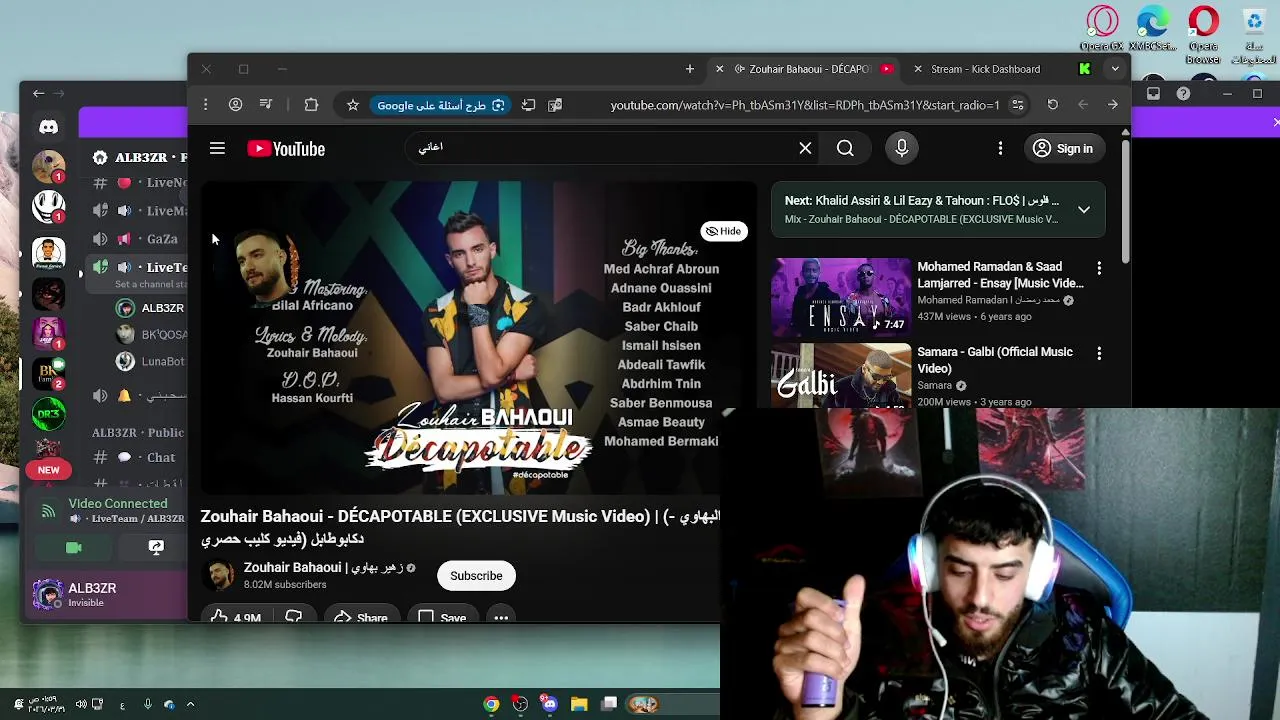Expand the Next up mix playlist panel
Screen dimensions: 1280x720
[x=1084, y=210]
